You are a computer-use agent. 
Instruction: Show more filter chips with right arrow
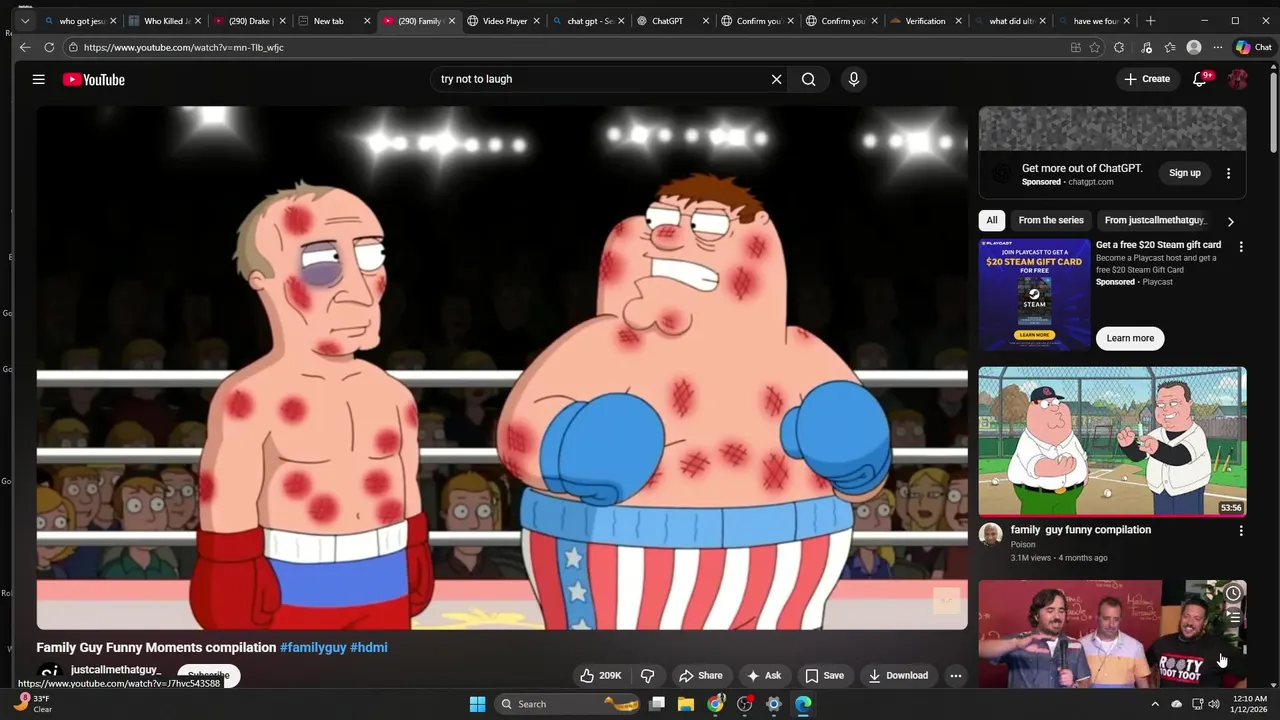pyautogui.click(x=1230, y=221)
